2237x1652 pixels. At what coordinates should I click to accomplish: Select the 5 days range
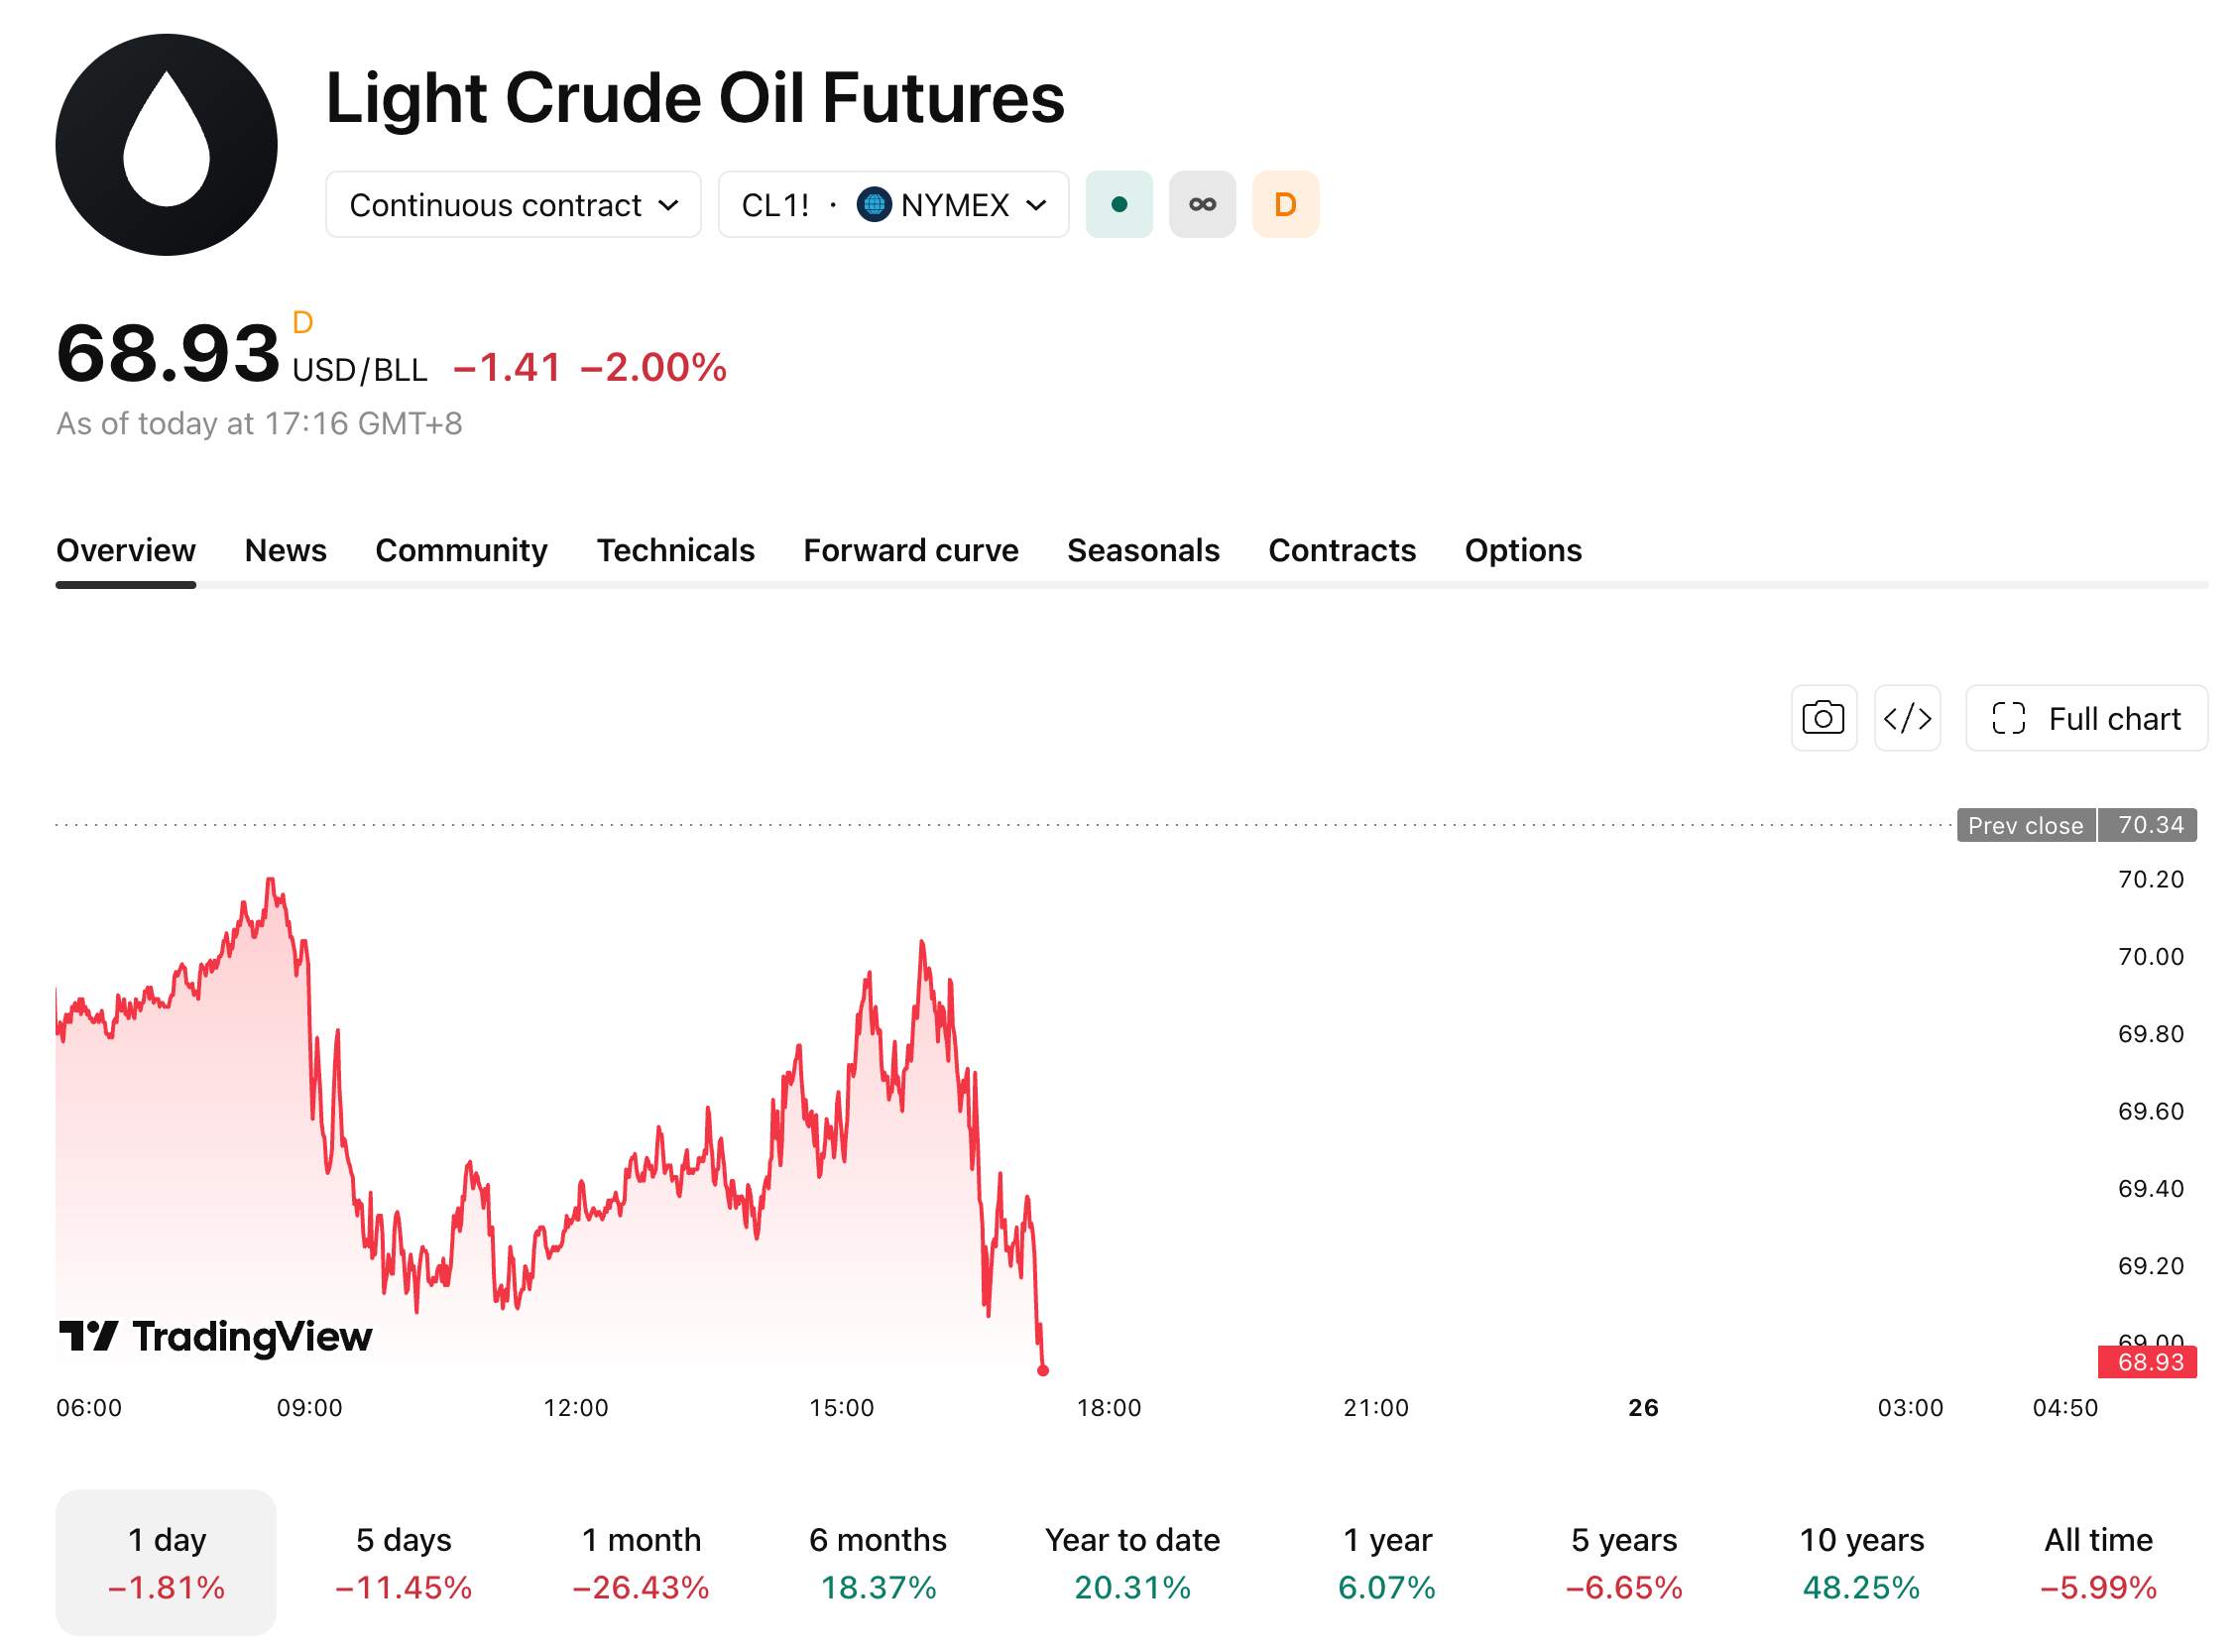404,1565
